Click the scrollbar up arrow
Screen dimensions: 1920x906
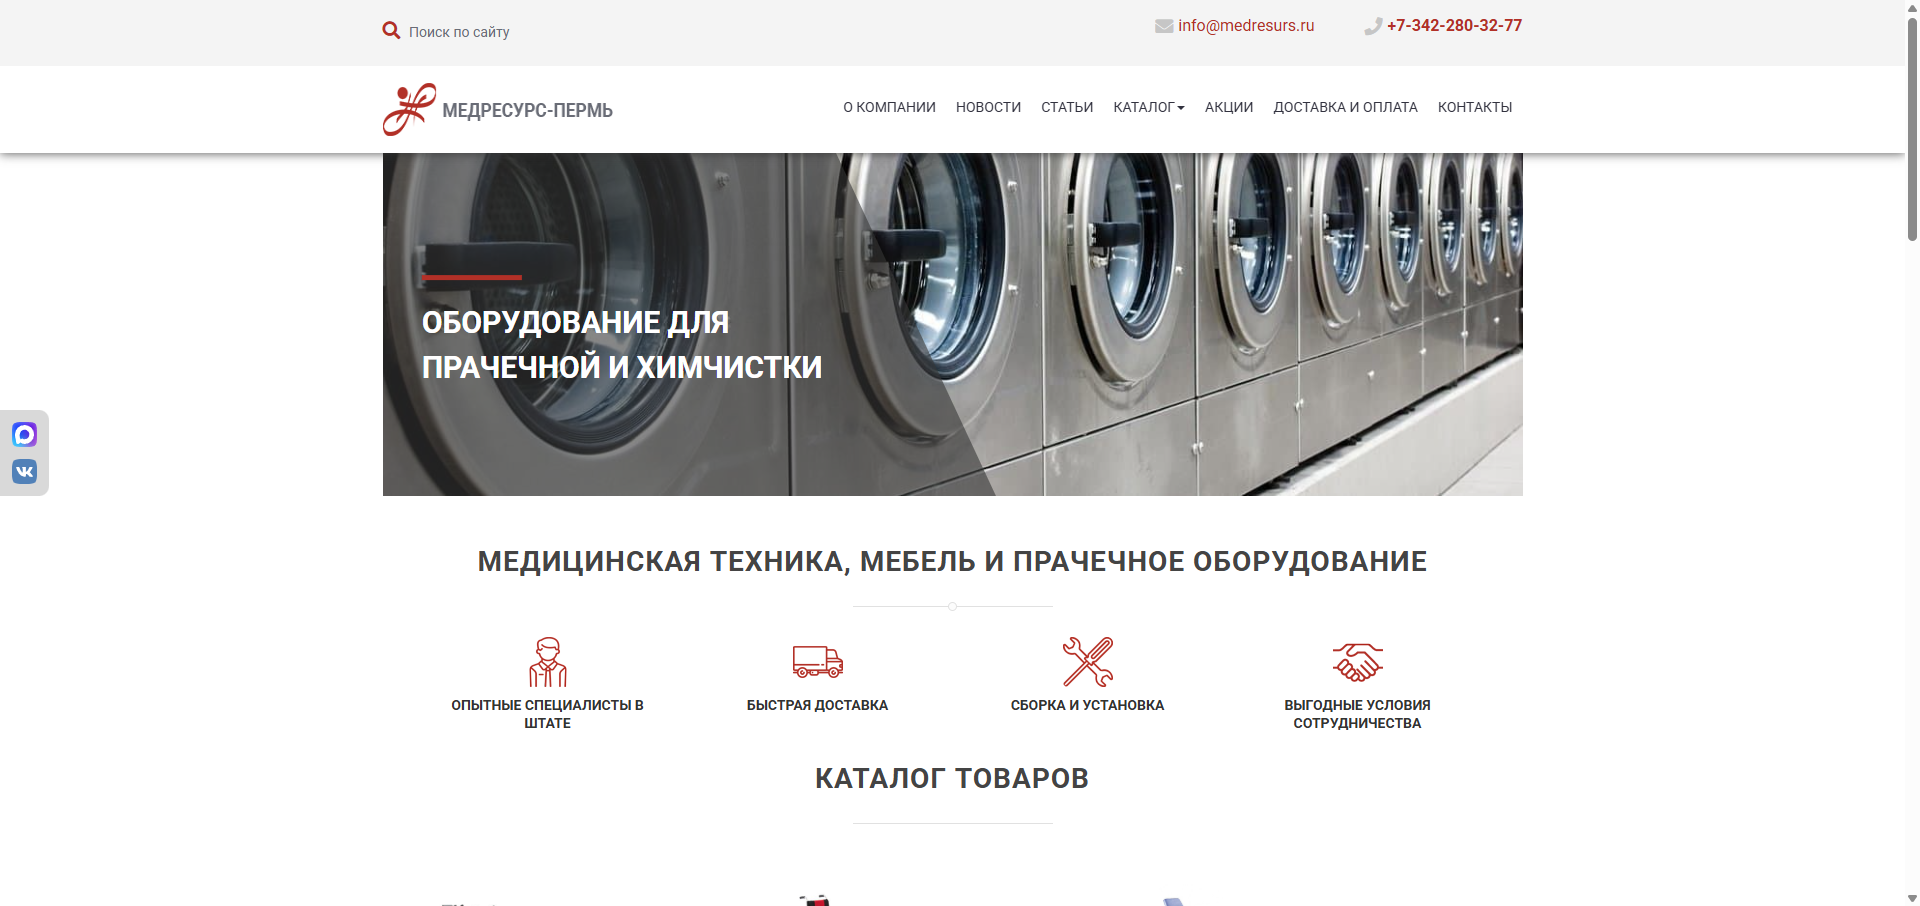tap(1912, 7)
